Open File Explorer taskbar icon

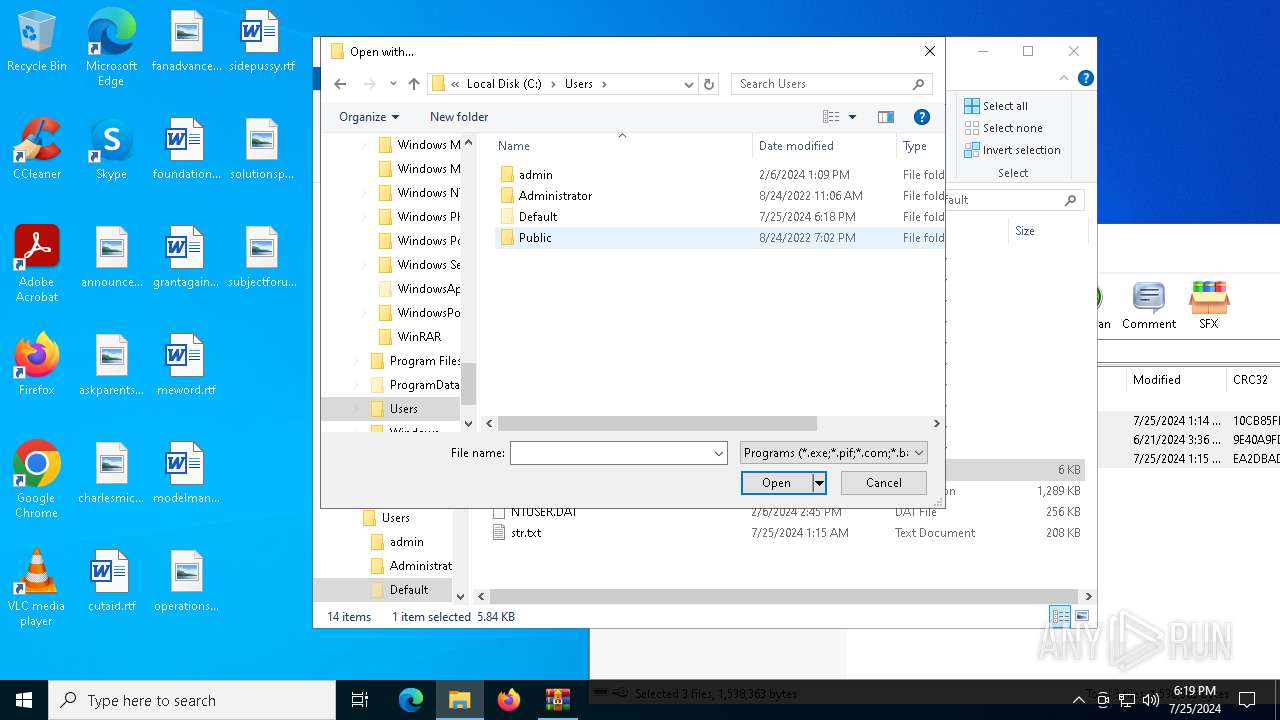pyautogui.click(x=460, y=700)
